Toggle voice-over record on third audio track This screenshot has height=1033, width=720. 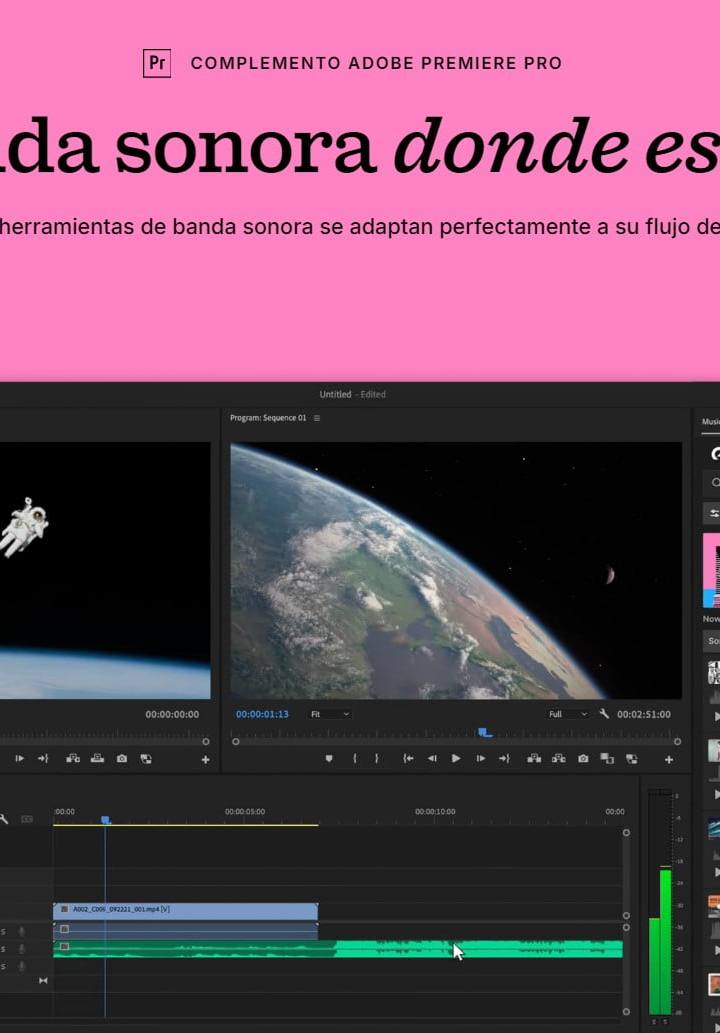(22, 966)
